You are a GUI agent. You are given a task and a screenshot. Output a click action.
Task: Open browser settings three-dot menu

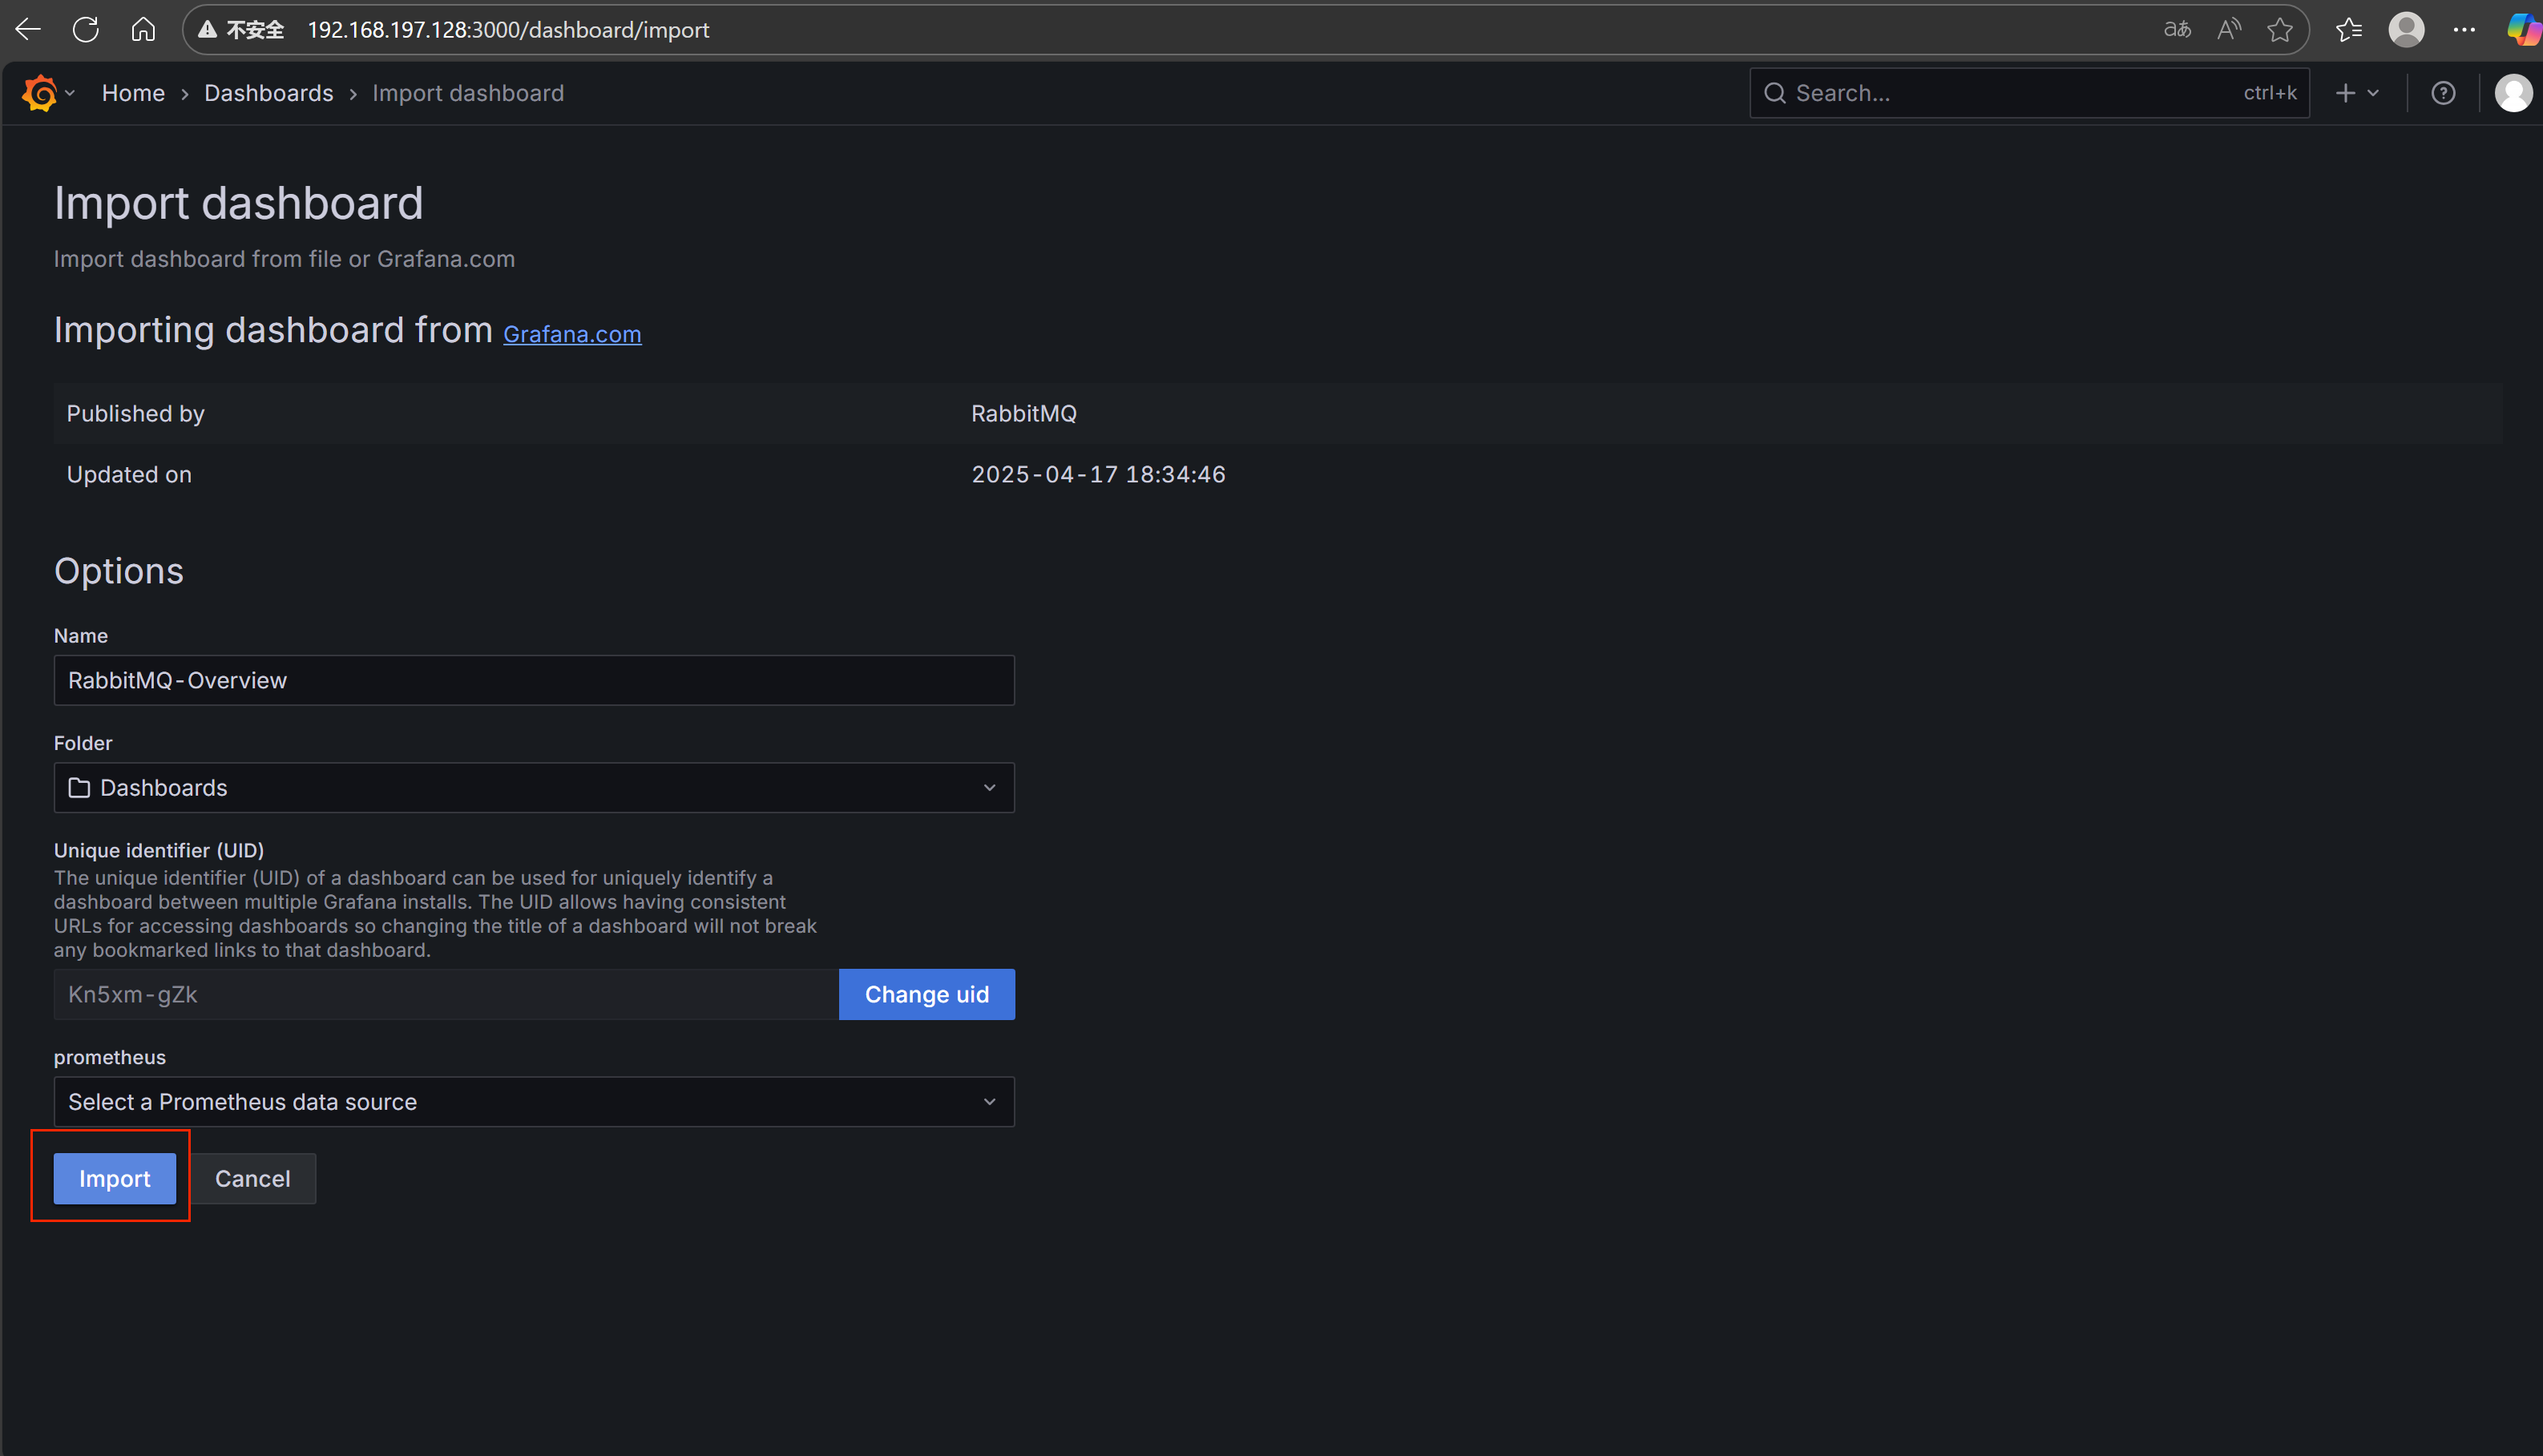[2464, 30]
